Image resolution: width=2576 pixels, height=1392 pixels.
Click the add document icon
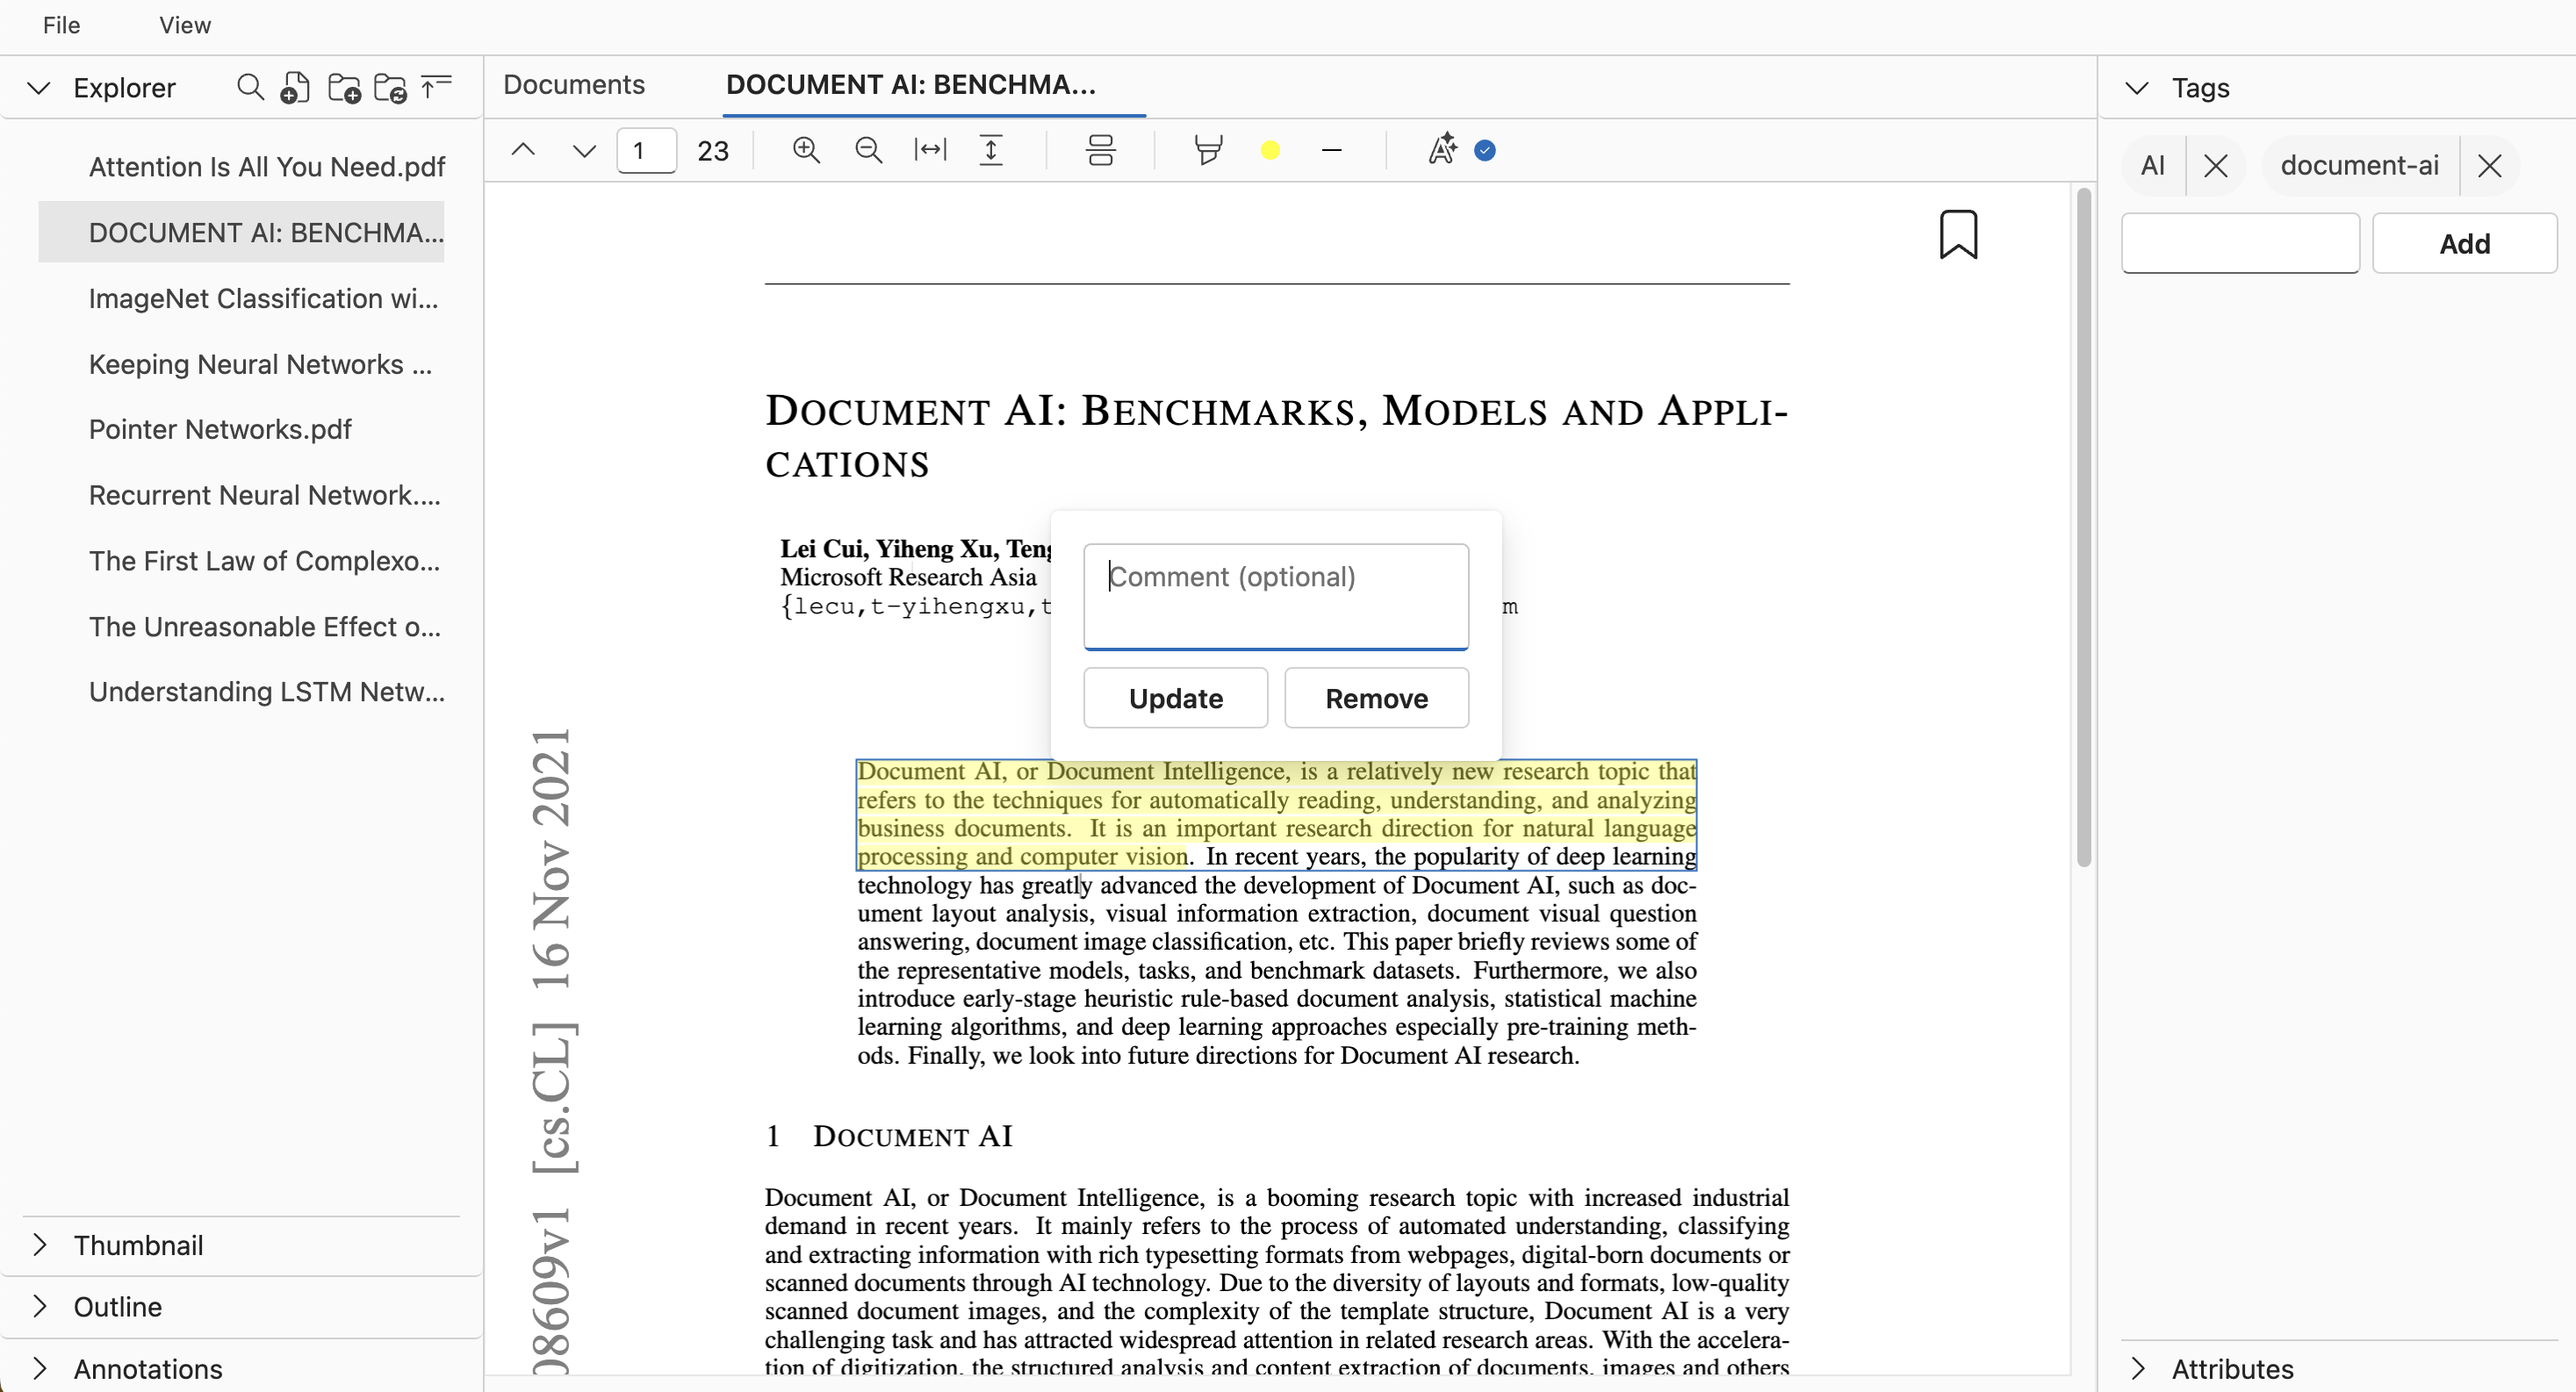(295, 88)
